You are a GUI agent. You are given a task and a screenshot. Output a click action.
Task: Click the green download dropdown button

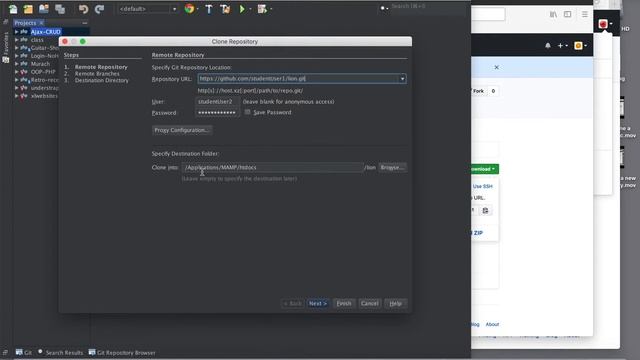pos(485,169)
